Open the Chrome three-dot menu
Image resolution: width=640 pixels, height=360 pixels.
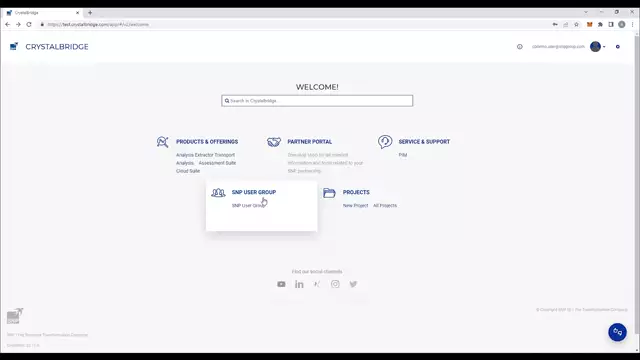pos(632,24)
